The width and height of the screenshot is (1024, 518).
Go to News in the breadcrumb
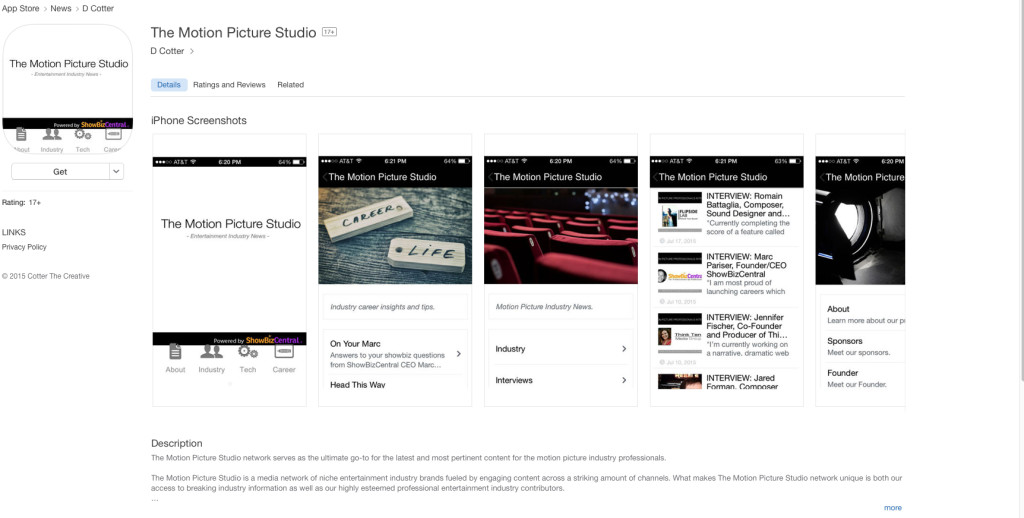61,8
